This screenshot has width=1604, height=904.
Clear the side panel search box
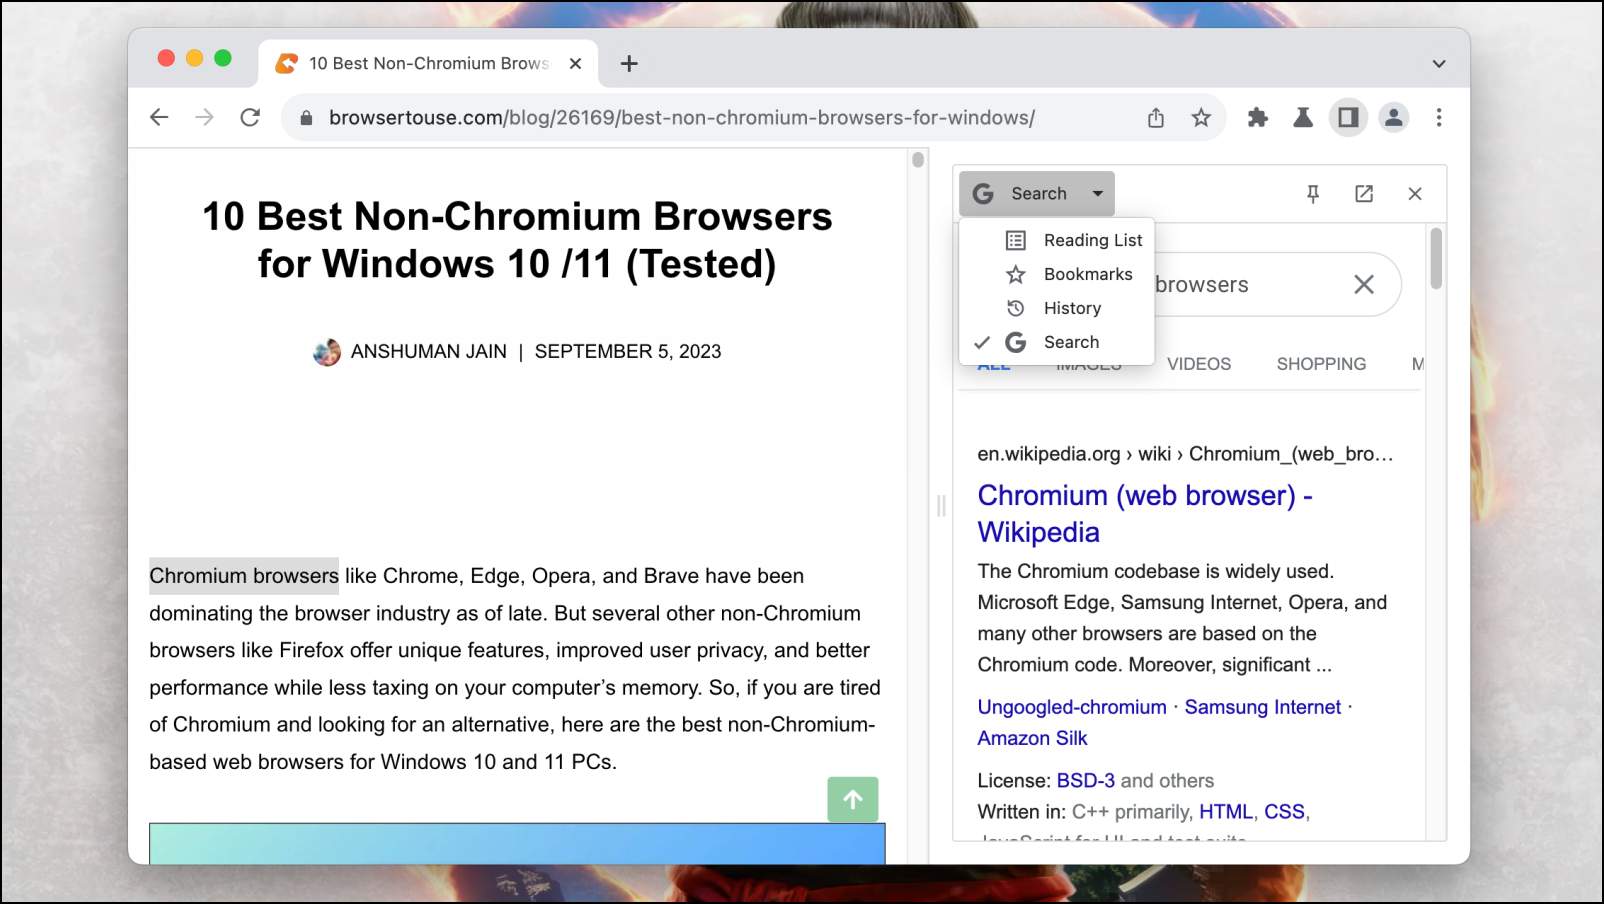coord(1364,285)
